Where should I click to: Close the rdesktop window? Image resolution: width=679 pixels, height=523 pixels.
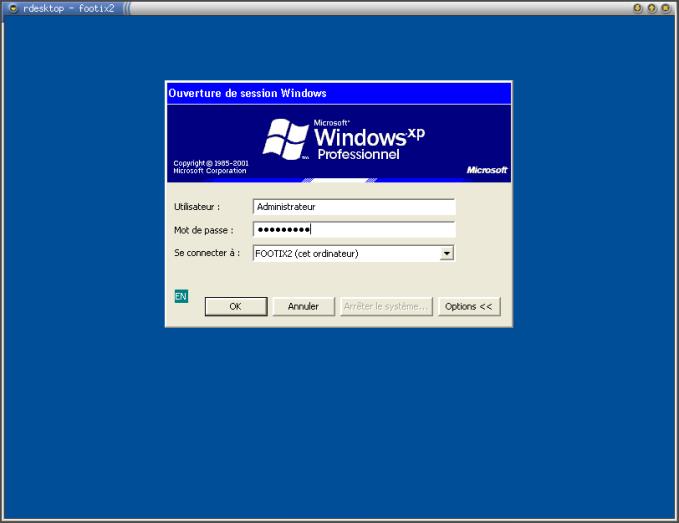(666, 7)
